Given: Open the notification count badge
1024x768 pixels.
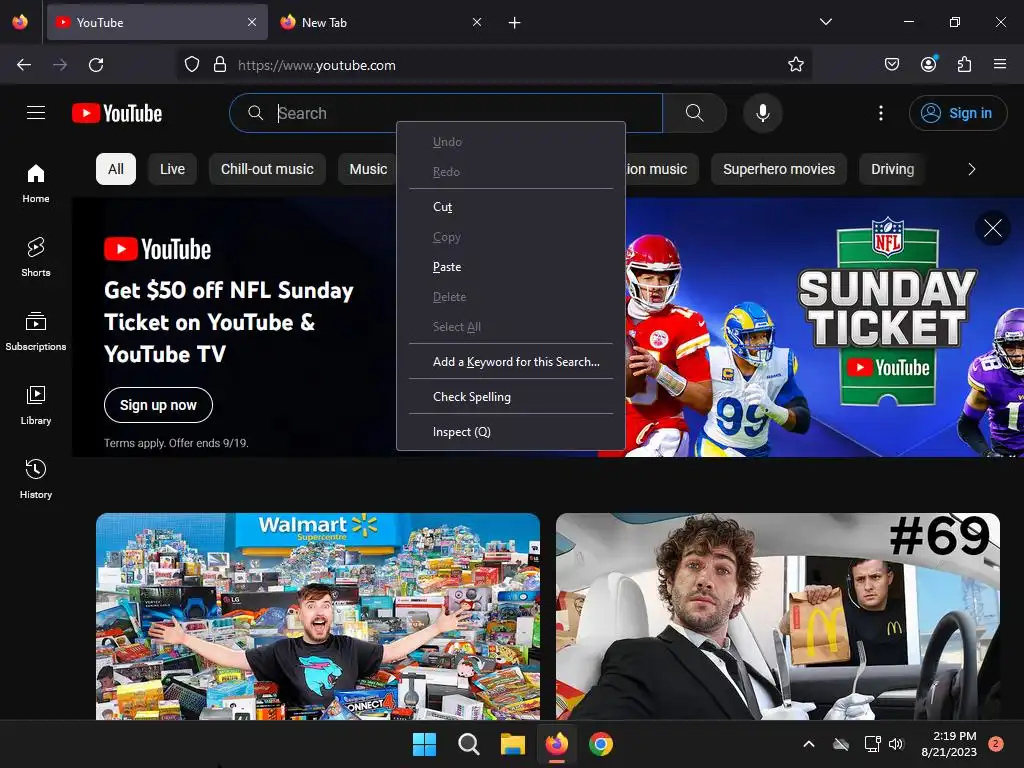Looking at the screenshot, I should [995, 744].
